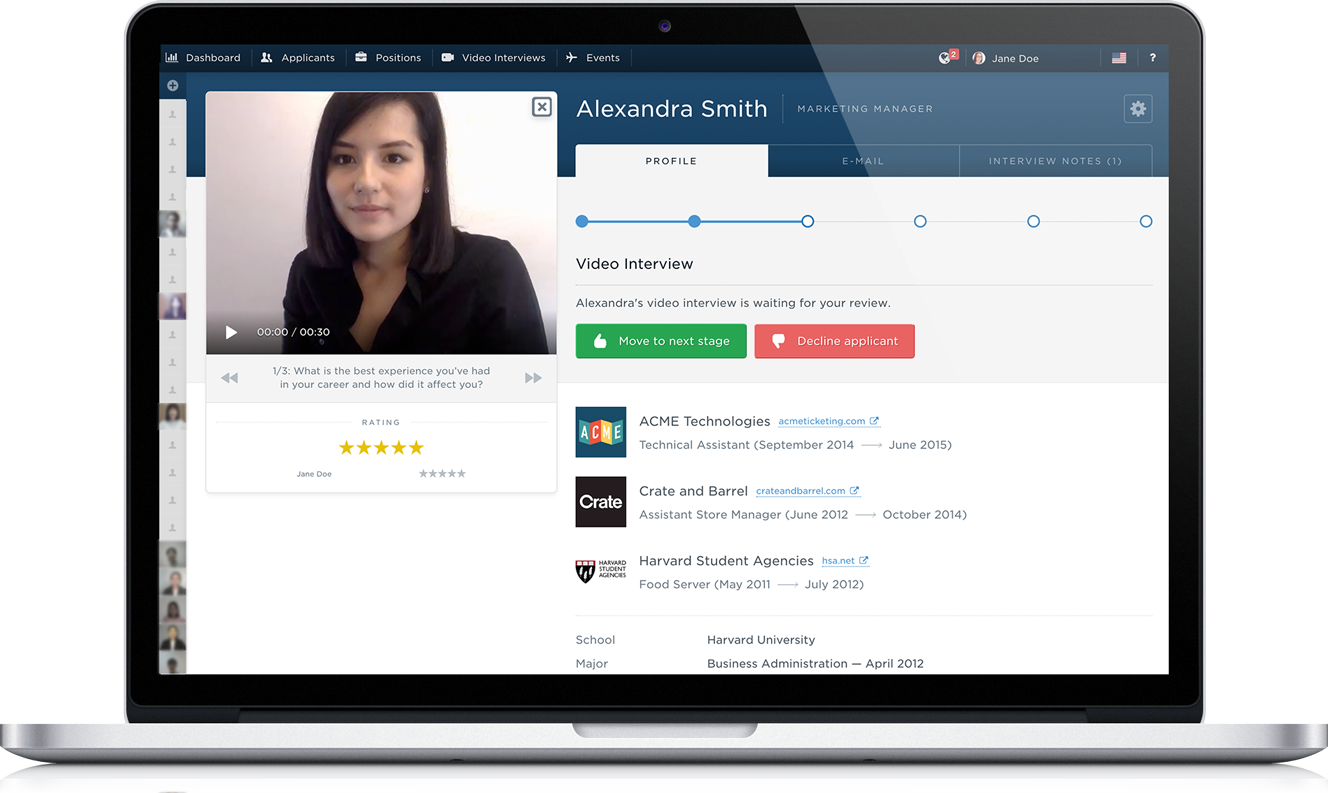Click Marketing Manager position label
This screenshot has width=1328, height=793.
click(x=865, y=109)
